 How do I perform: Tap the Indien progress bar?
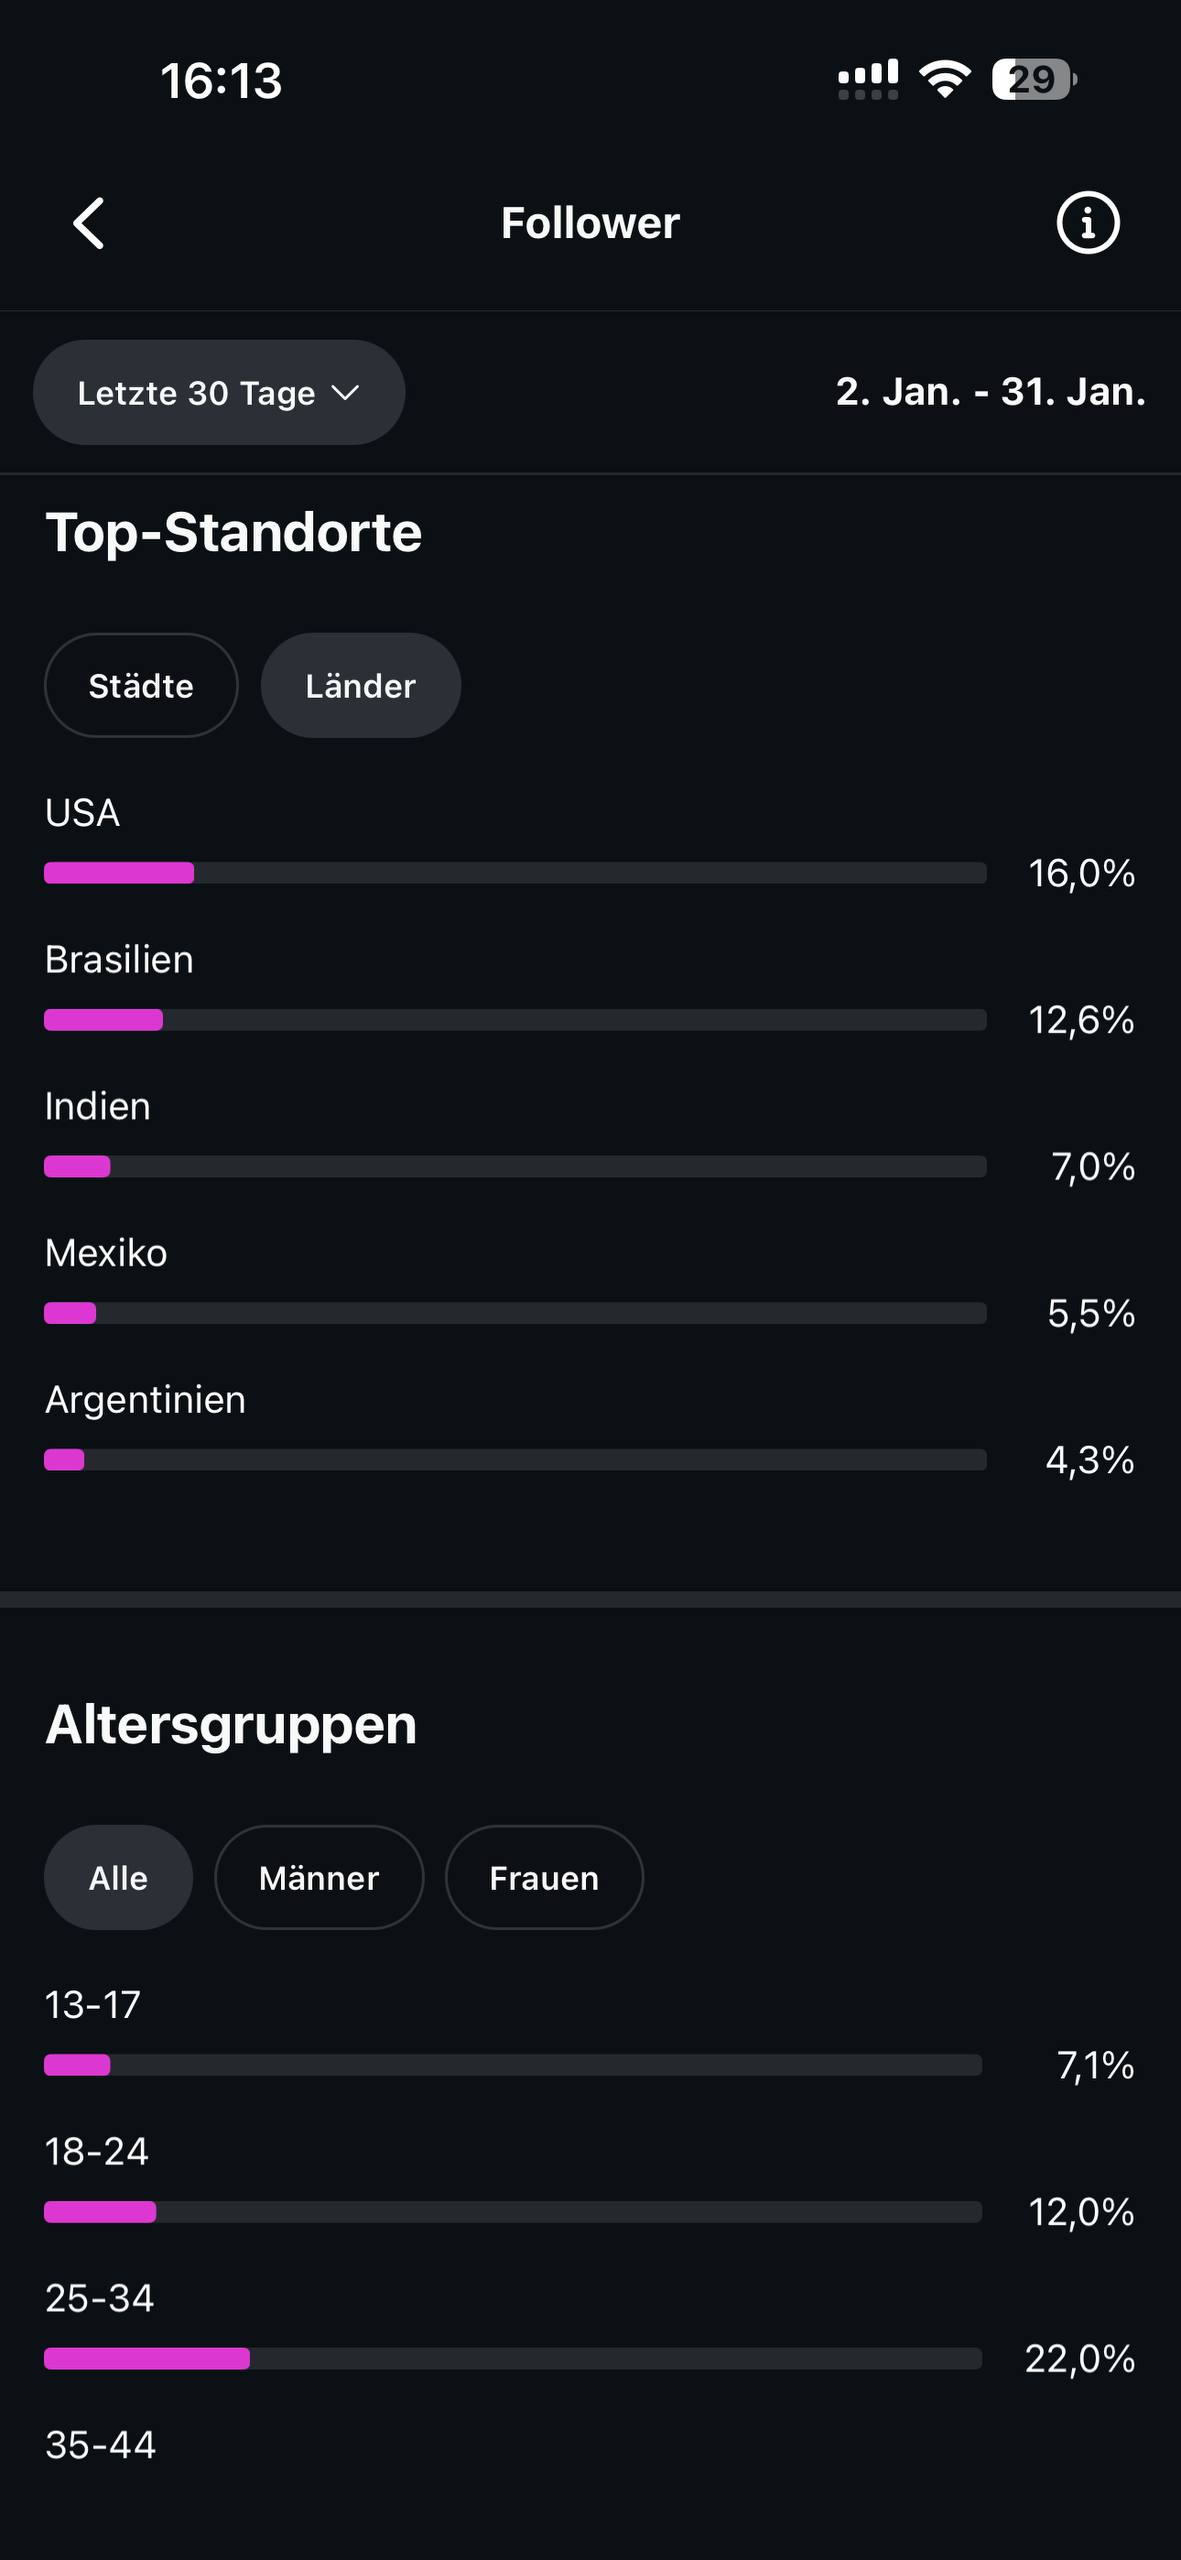[515, 1167]
